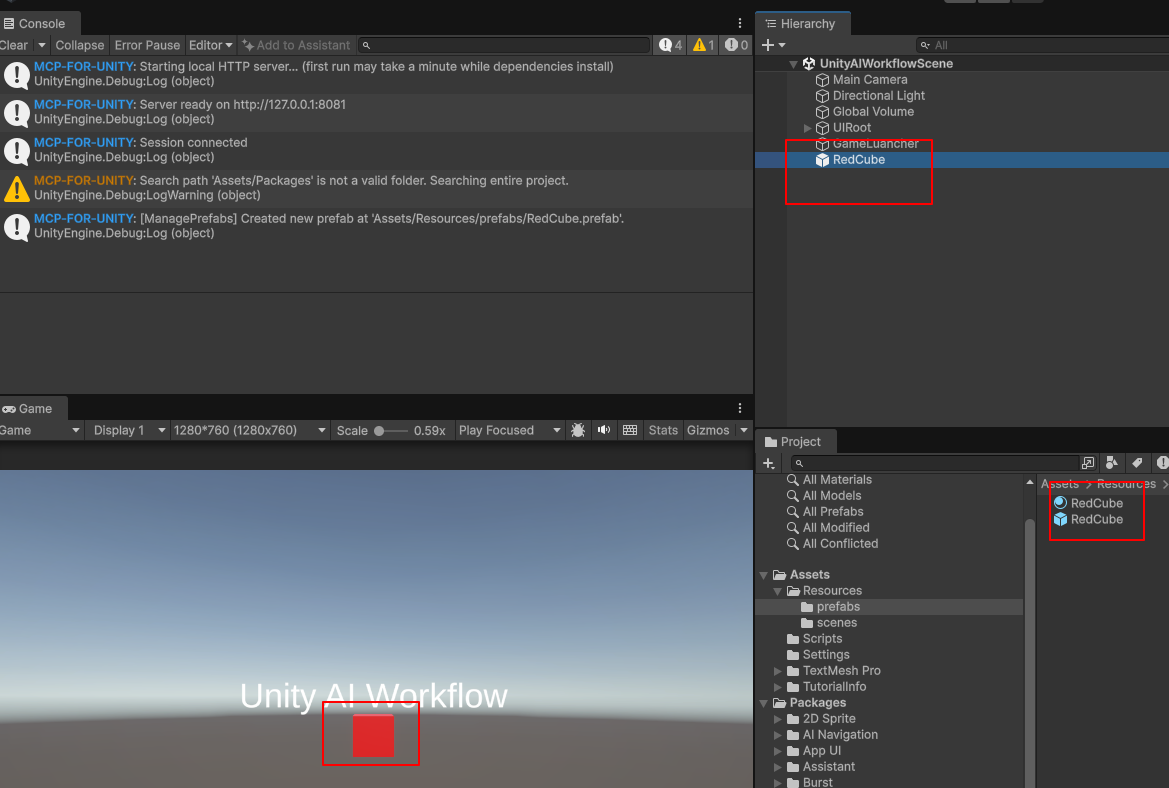Focus the Hierarchy search field
The height and width of the screenshot is (788, 1169).
1042,45
